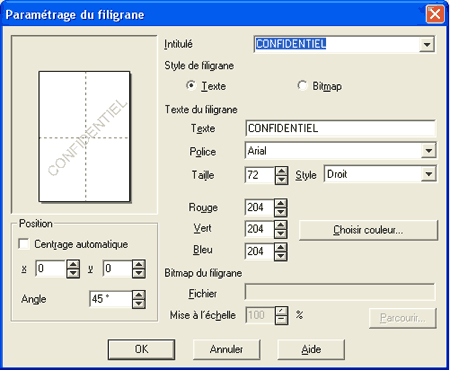The width and height of the screenshot is (450, 370).
Task: Increase the x position with up arrow
Action: pos(73,264)
